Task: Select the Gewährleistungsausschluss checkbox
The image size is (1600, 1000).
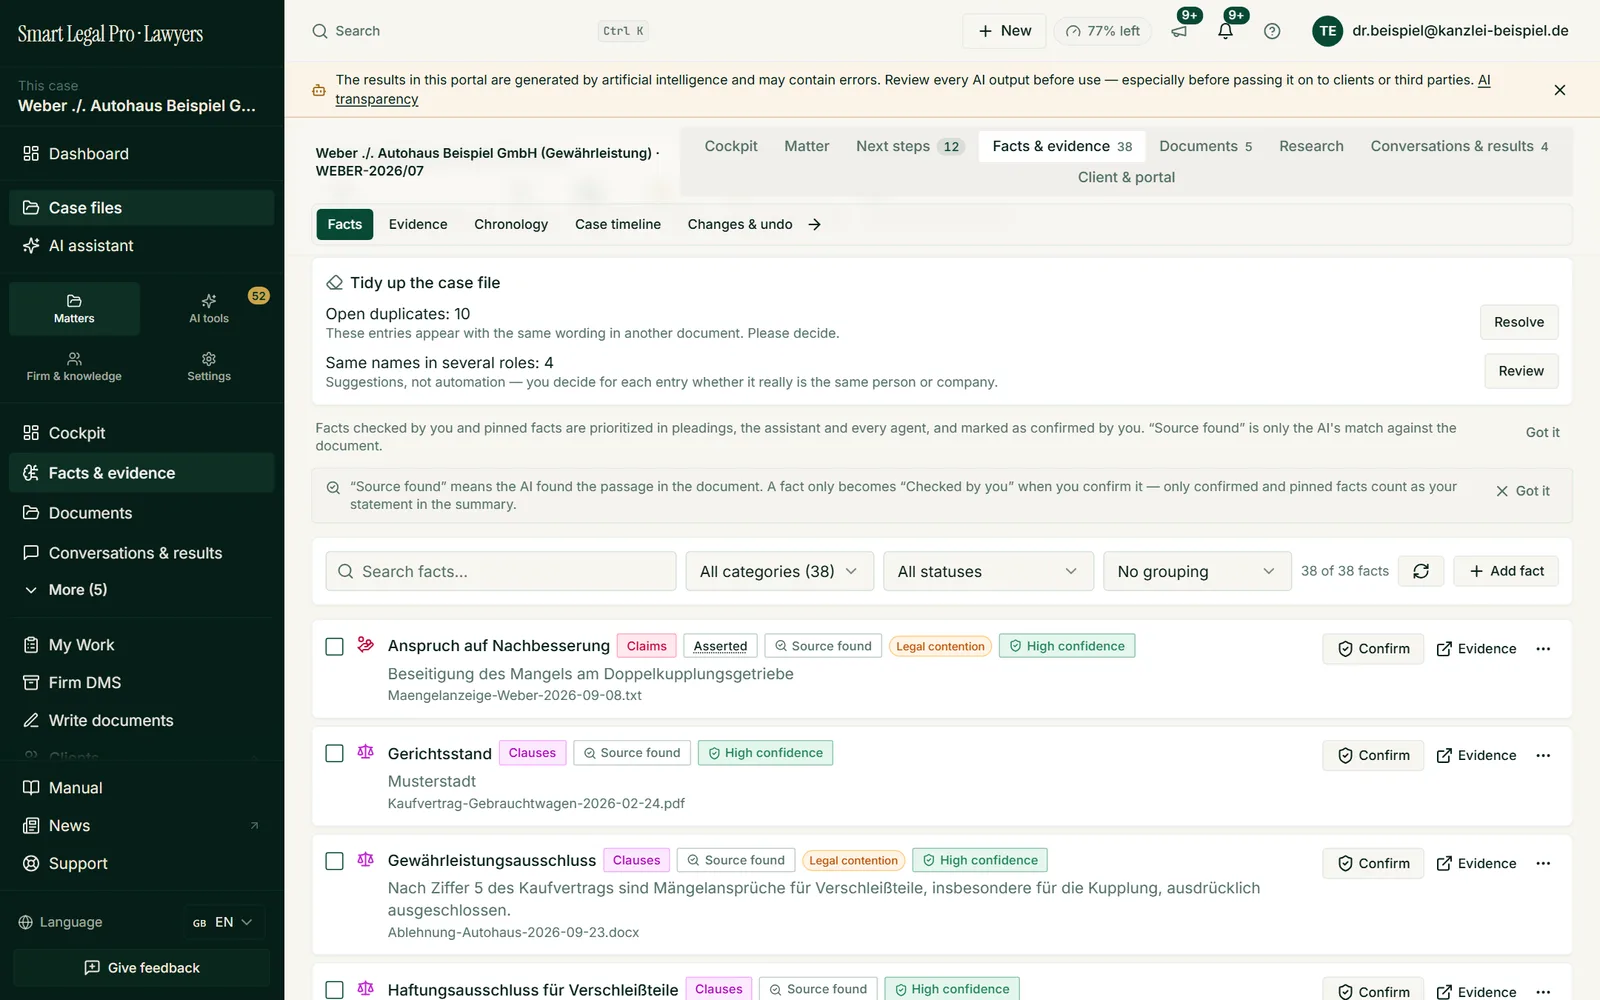Action: pos(335,861)
